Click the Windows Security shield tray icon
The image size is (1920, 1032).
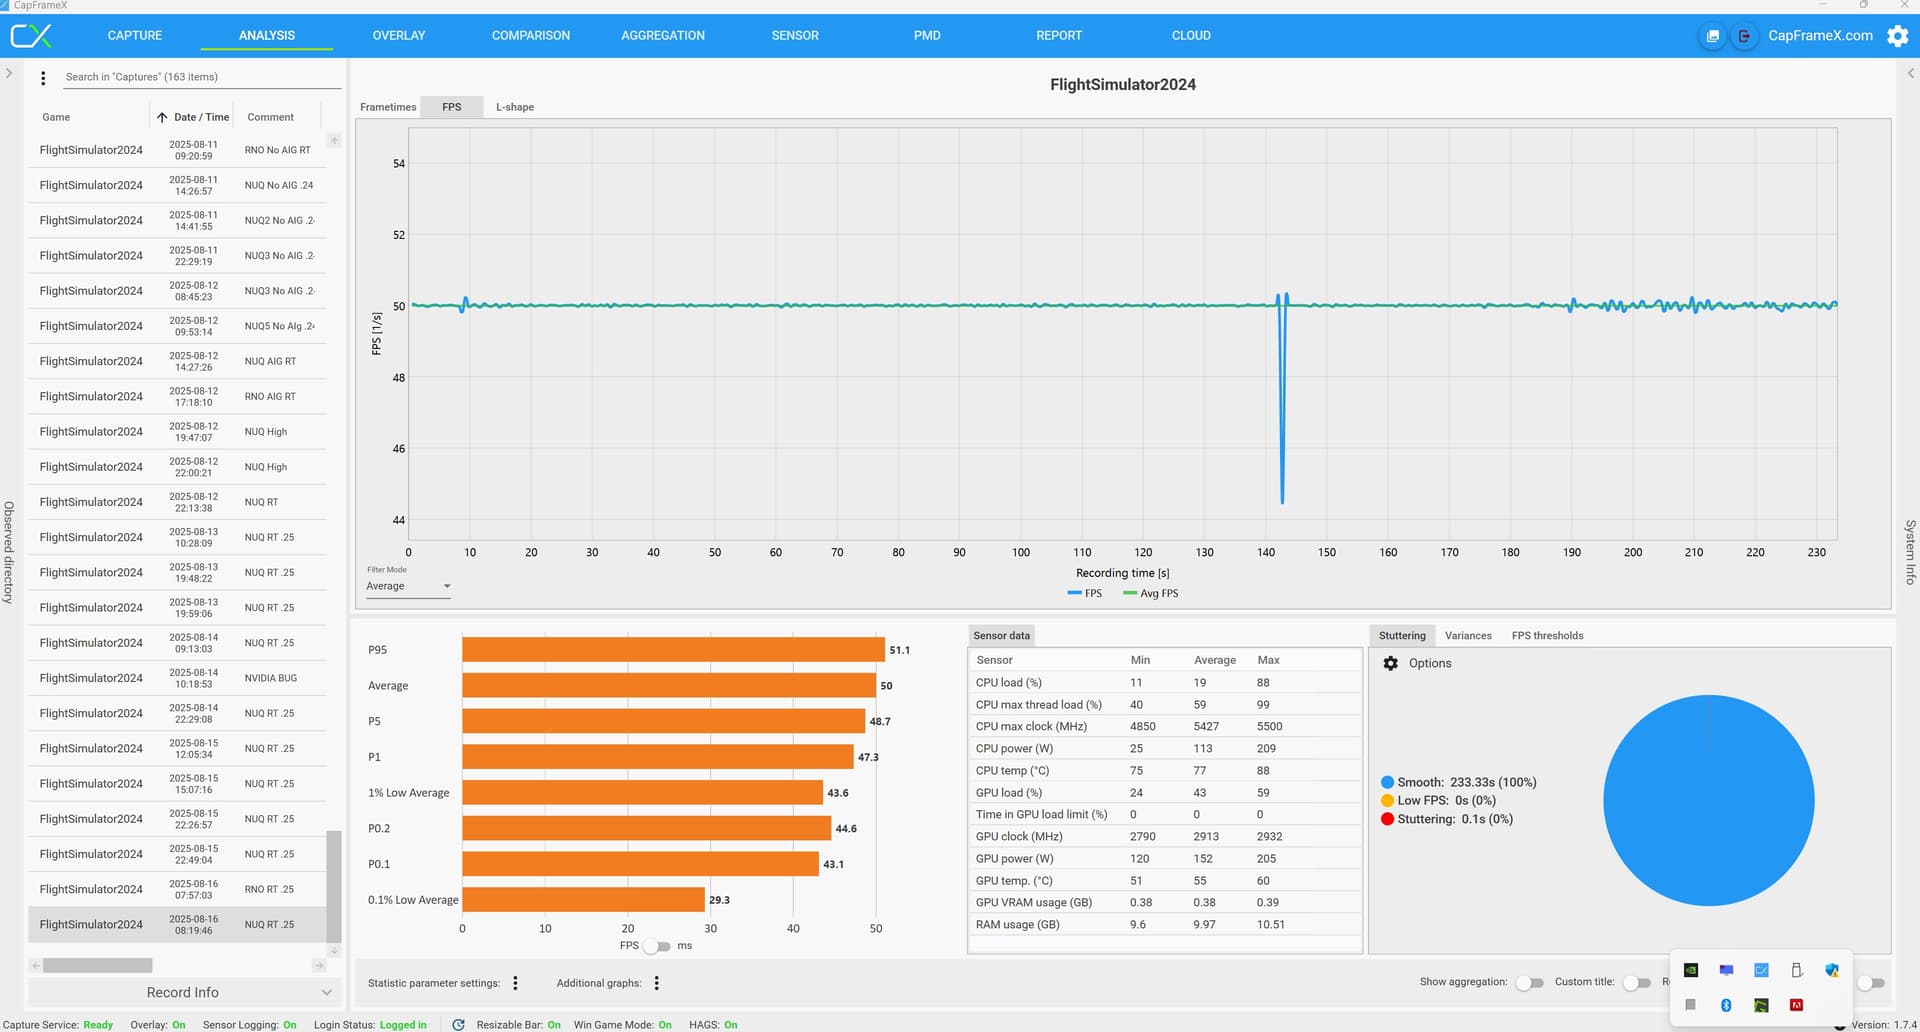pyautogui.click(x=1831, y=970)
